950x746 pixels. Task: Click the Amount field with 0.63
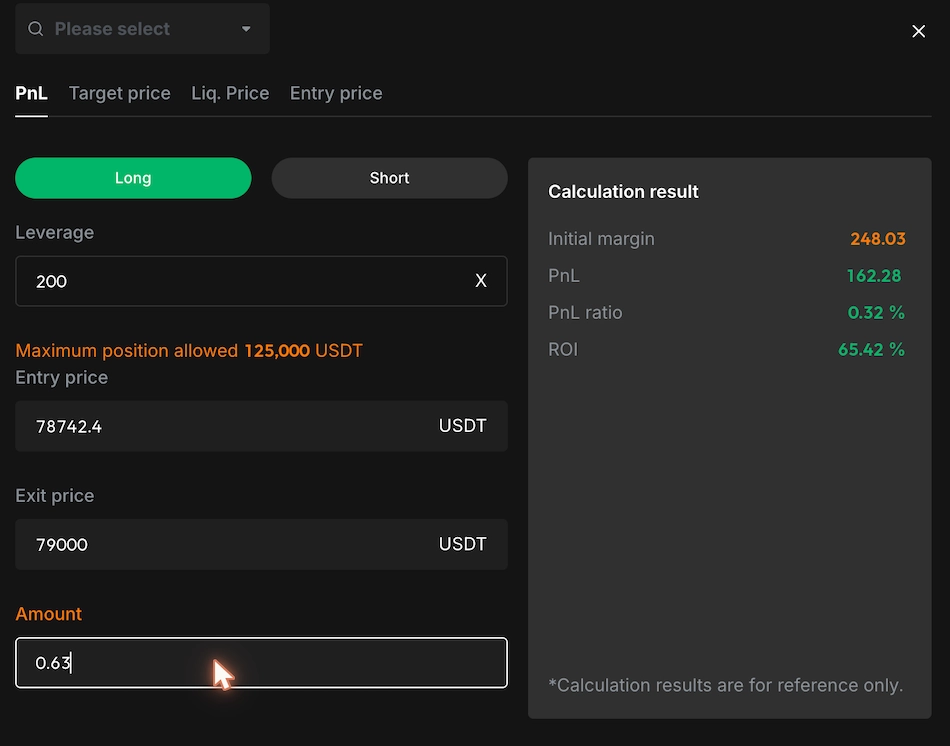tap(261, 662)
